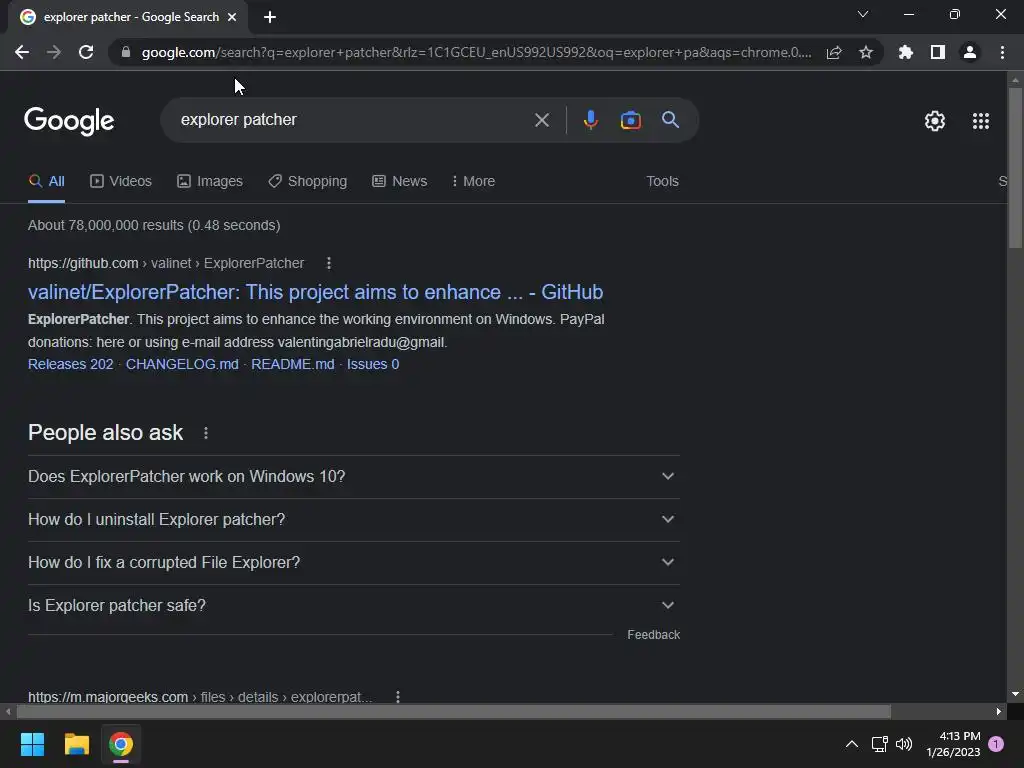
Task: Open the README.md sitelink
Action: click(x=293, y=364)
